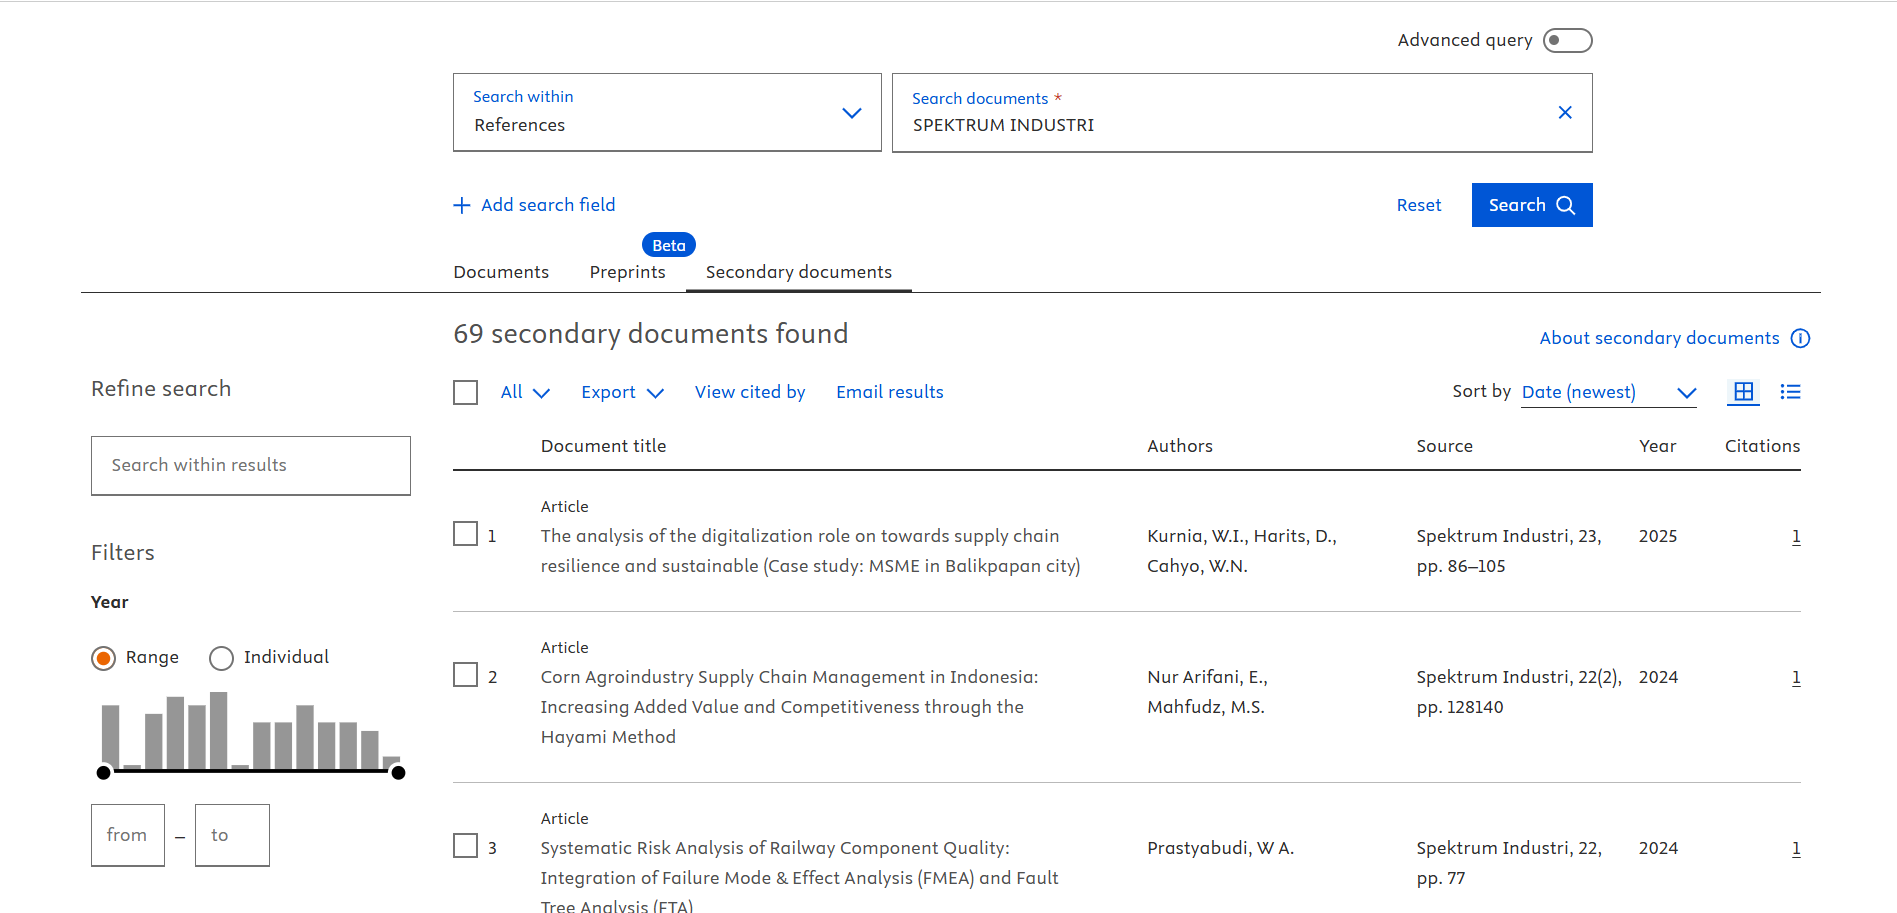Switch to grid table view icon
This screenshot has width=1897, height=913.
tap(1743, 392)
